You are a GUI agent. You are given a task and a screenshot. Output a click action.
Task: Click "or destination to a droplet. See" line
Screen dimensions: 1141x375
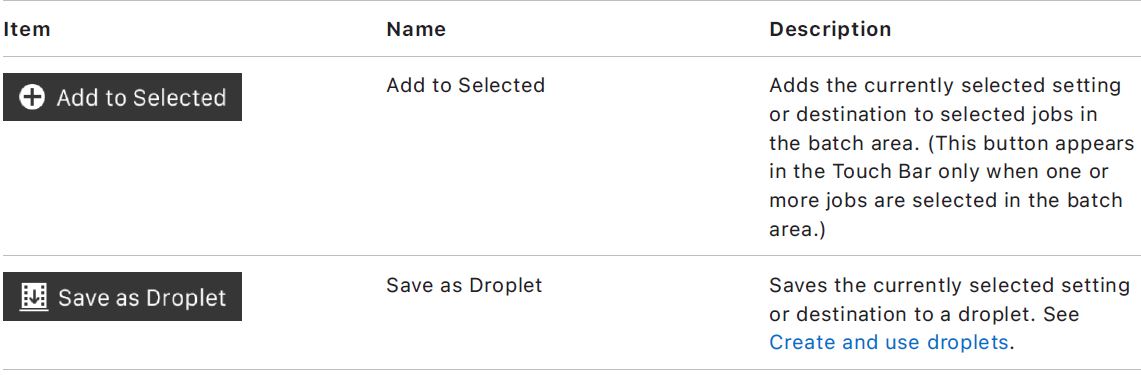[x=924, y=314]
